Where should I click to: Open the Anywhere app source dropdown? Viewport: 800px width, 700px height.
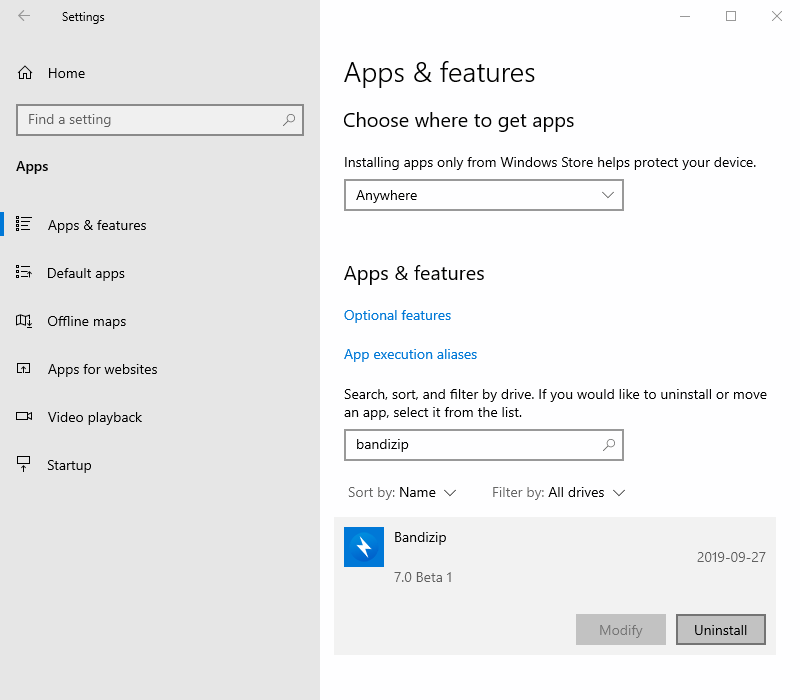[483, 195]
